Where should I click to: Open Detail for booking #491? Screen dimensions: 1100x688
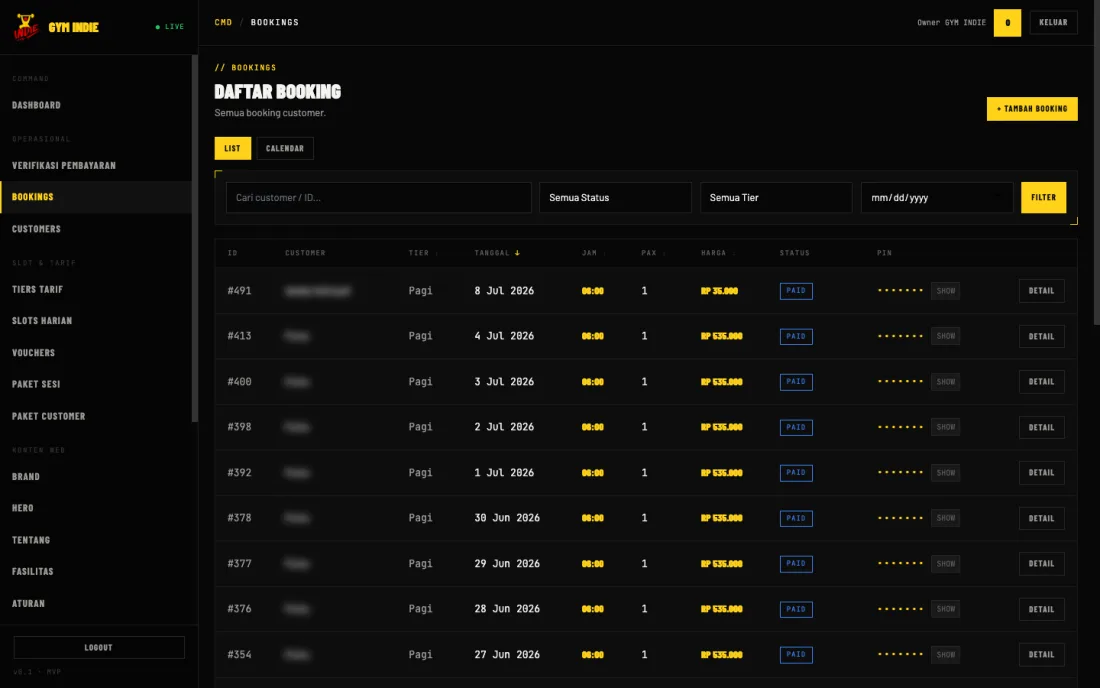tap(1041, 291)
